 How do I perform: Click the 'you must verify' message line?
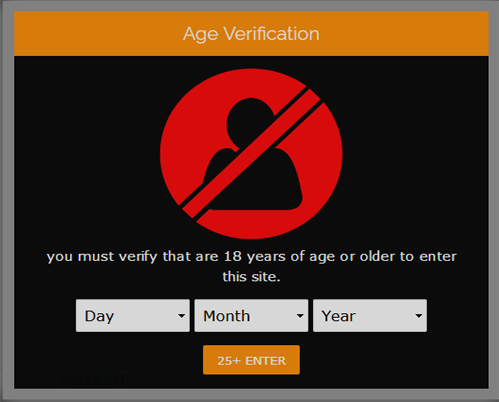click(x=252, y=257)
